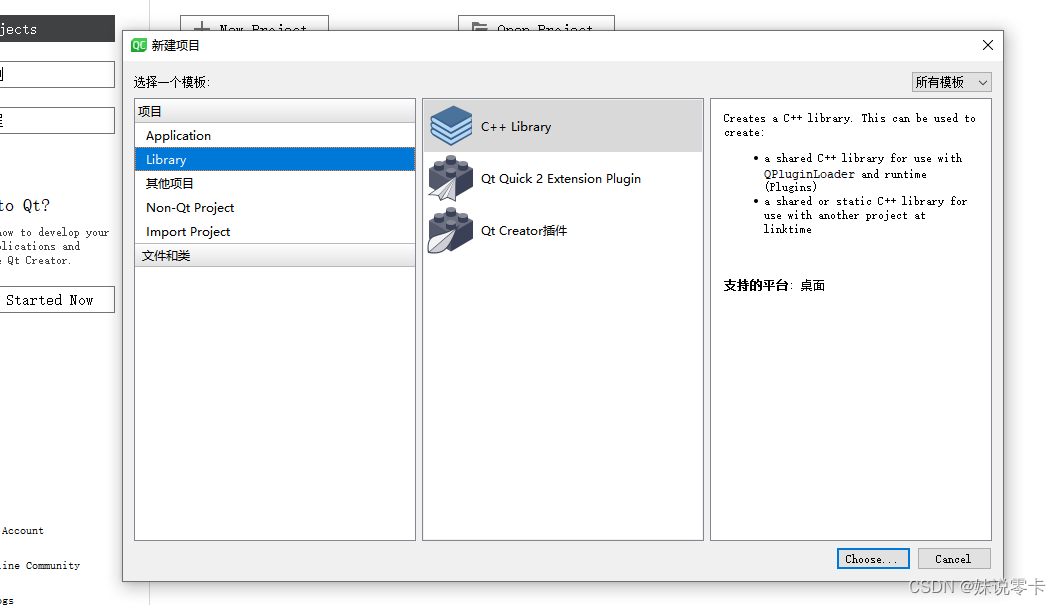Viewport: 1061px width, 605px height.
Task: Open the 所有模板 filter dropdown
Action: click(951, 83)
